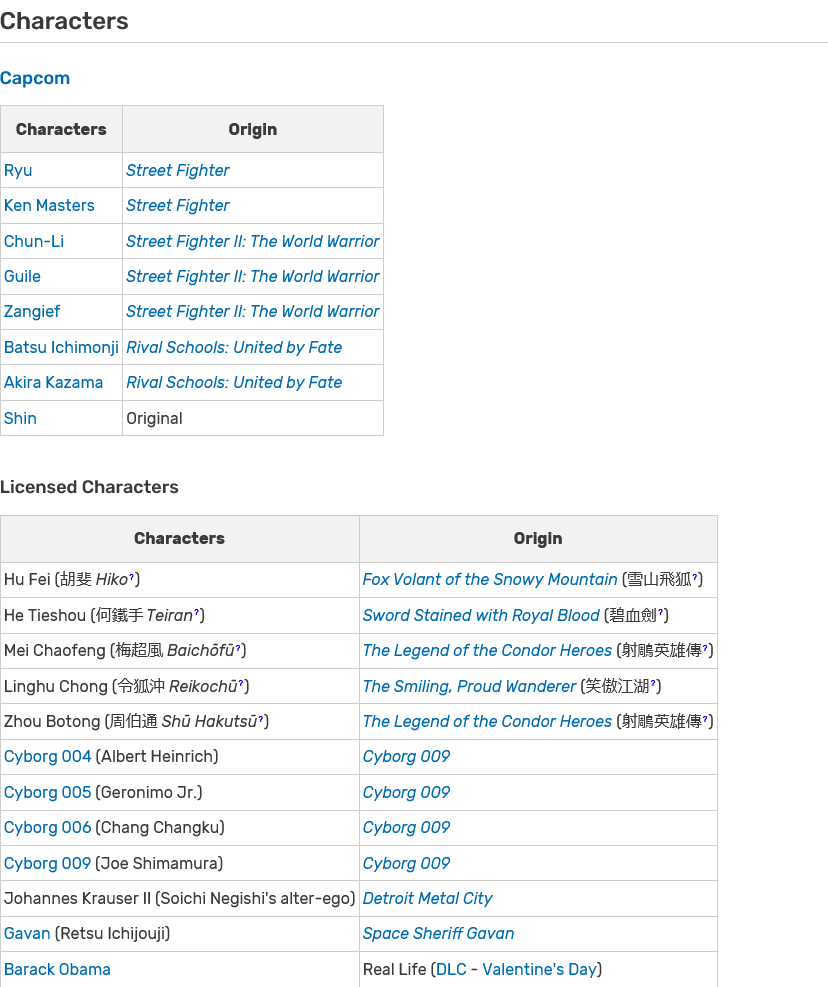Open Fox Volant of the Snowy Mountain link
Image resolution: width=828 pixels, height=987 pixels.
point(490,580)
